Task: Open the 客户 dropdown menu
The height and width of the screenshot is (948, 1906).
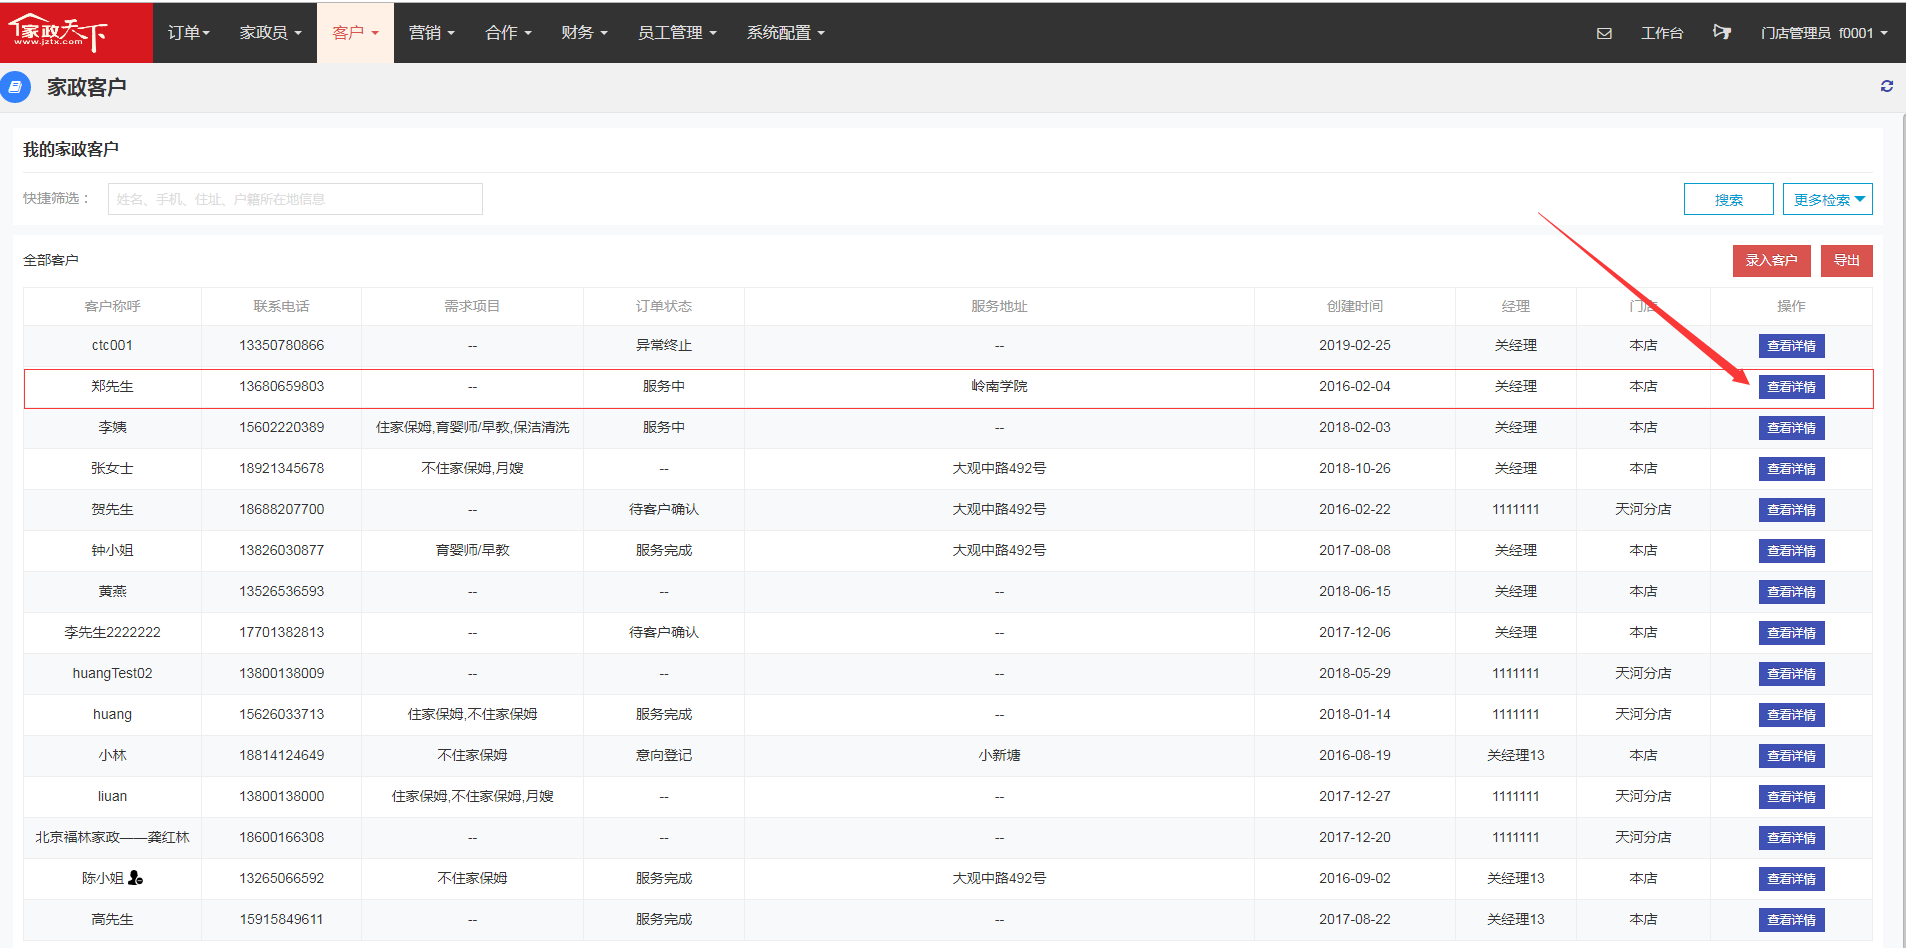Action: [x=355, y=33]
